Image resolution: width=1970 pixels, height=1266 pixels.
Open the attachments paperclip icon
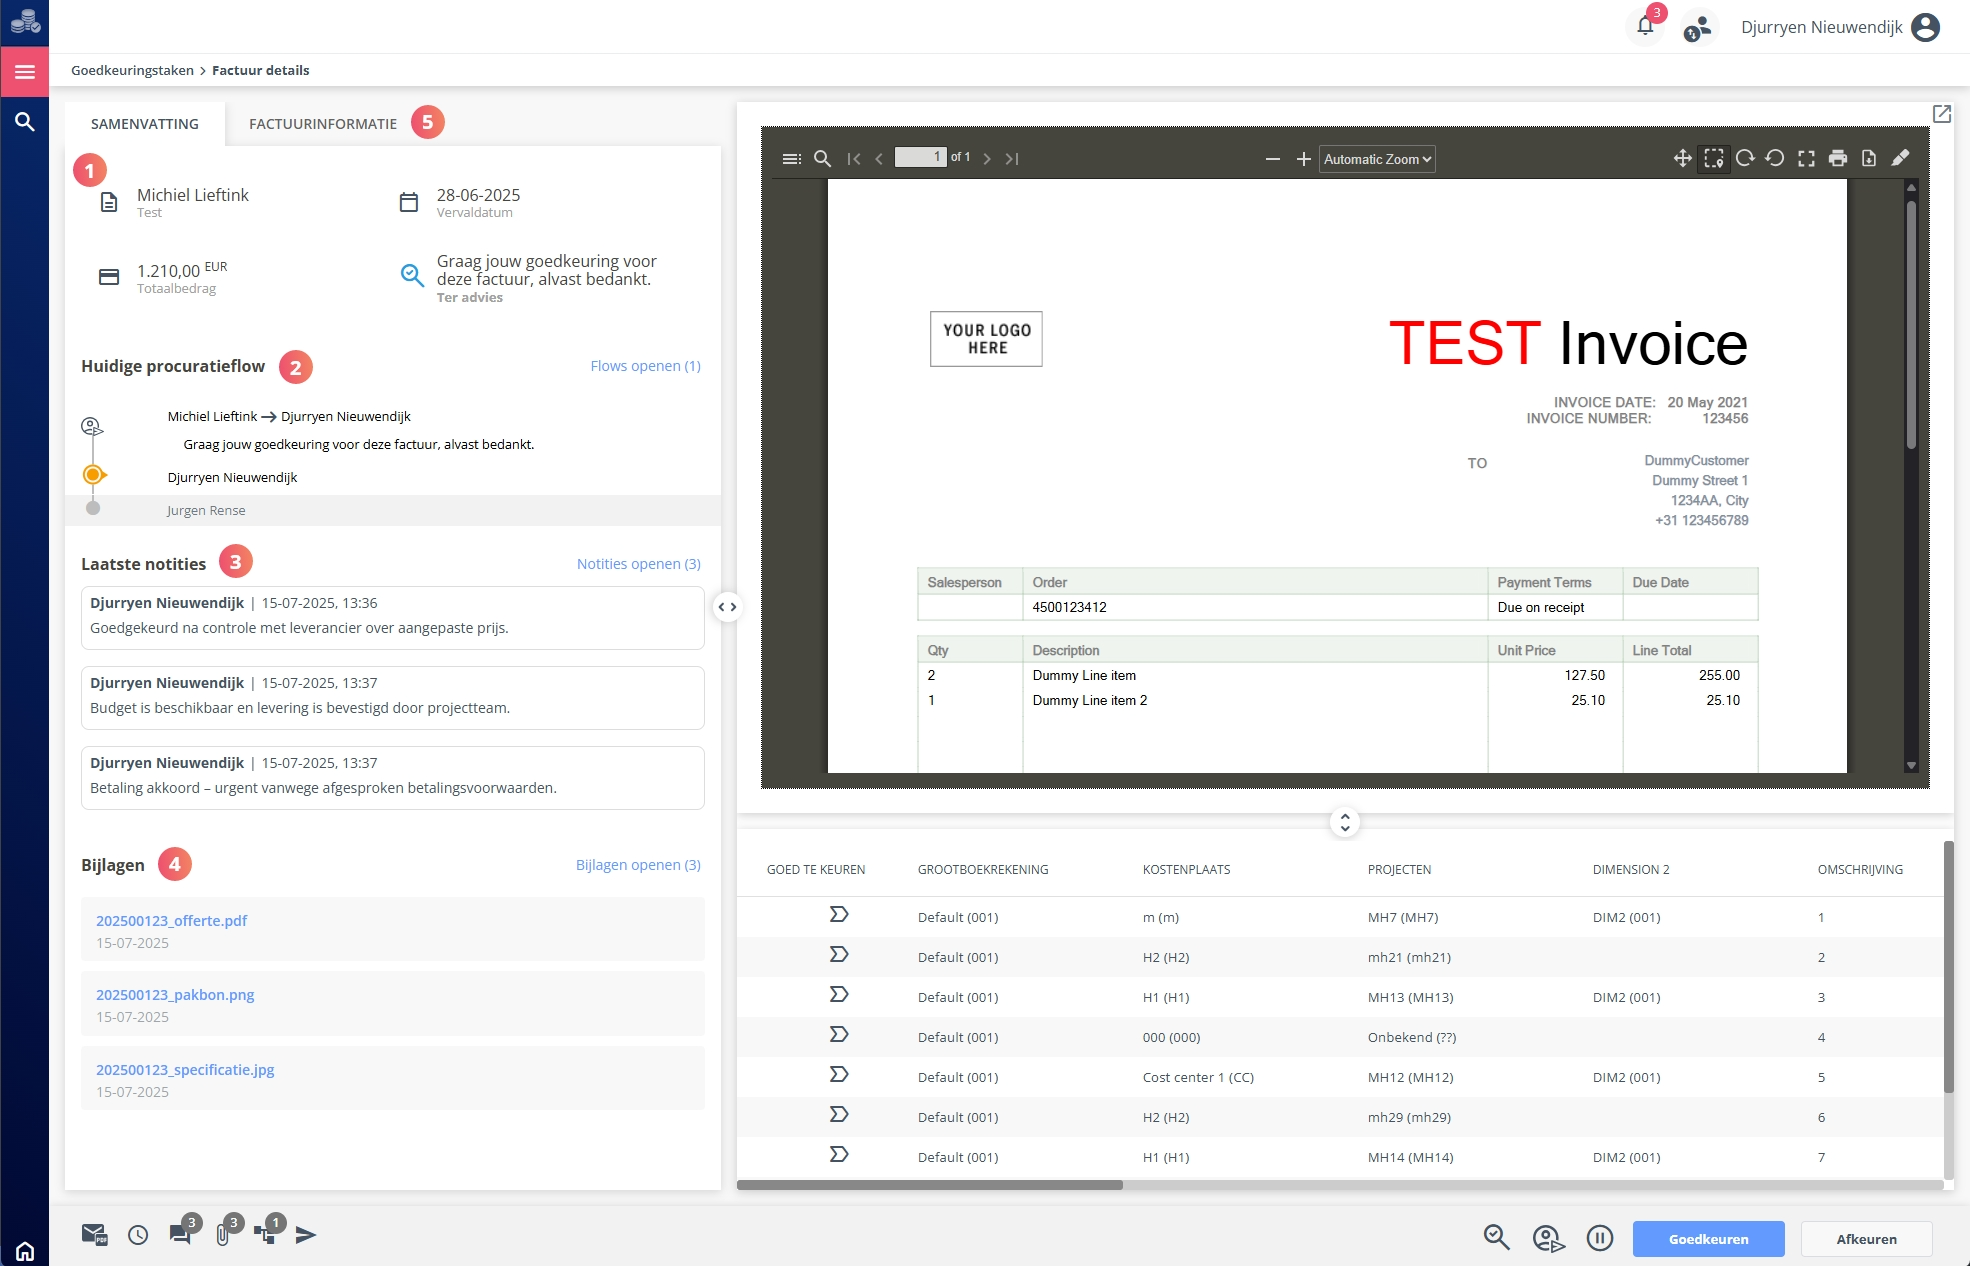[x=223, y=1235]
